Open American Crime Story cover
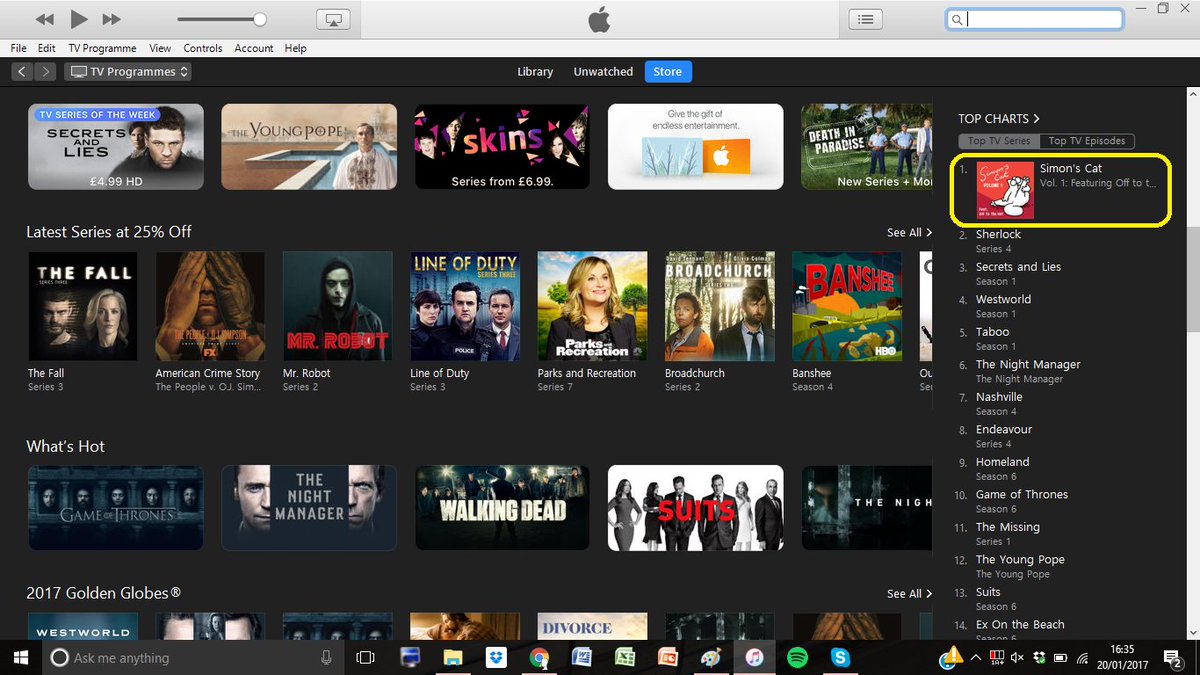The height and width of the screenshot is (675, 1200). [x=210, y=306]
